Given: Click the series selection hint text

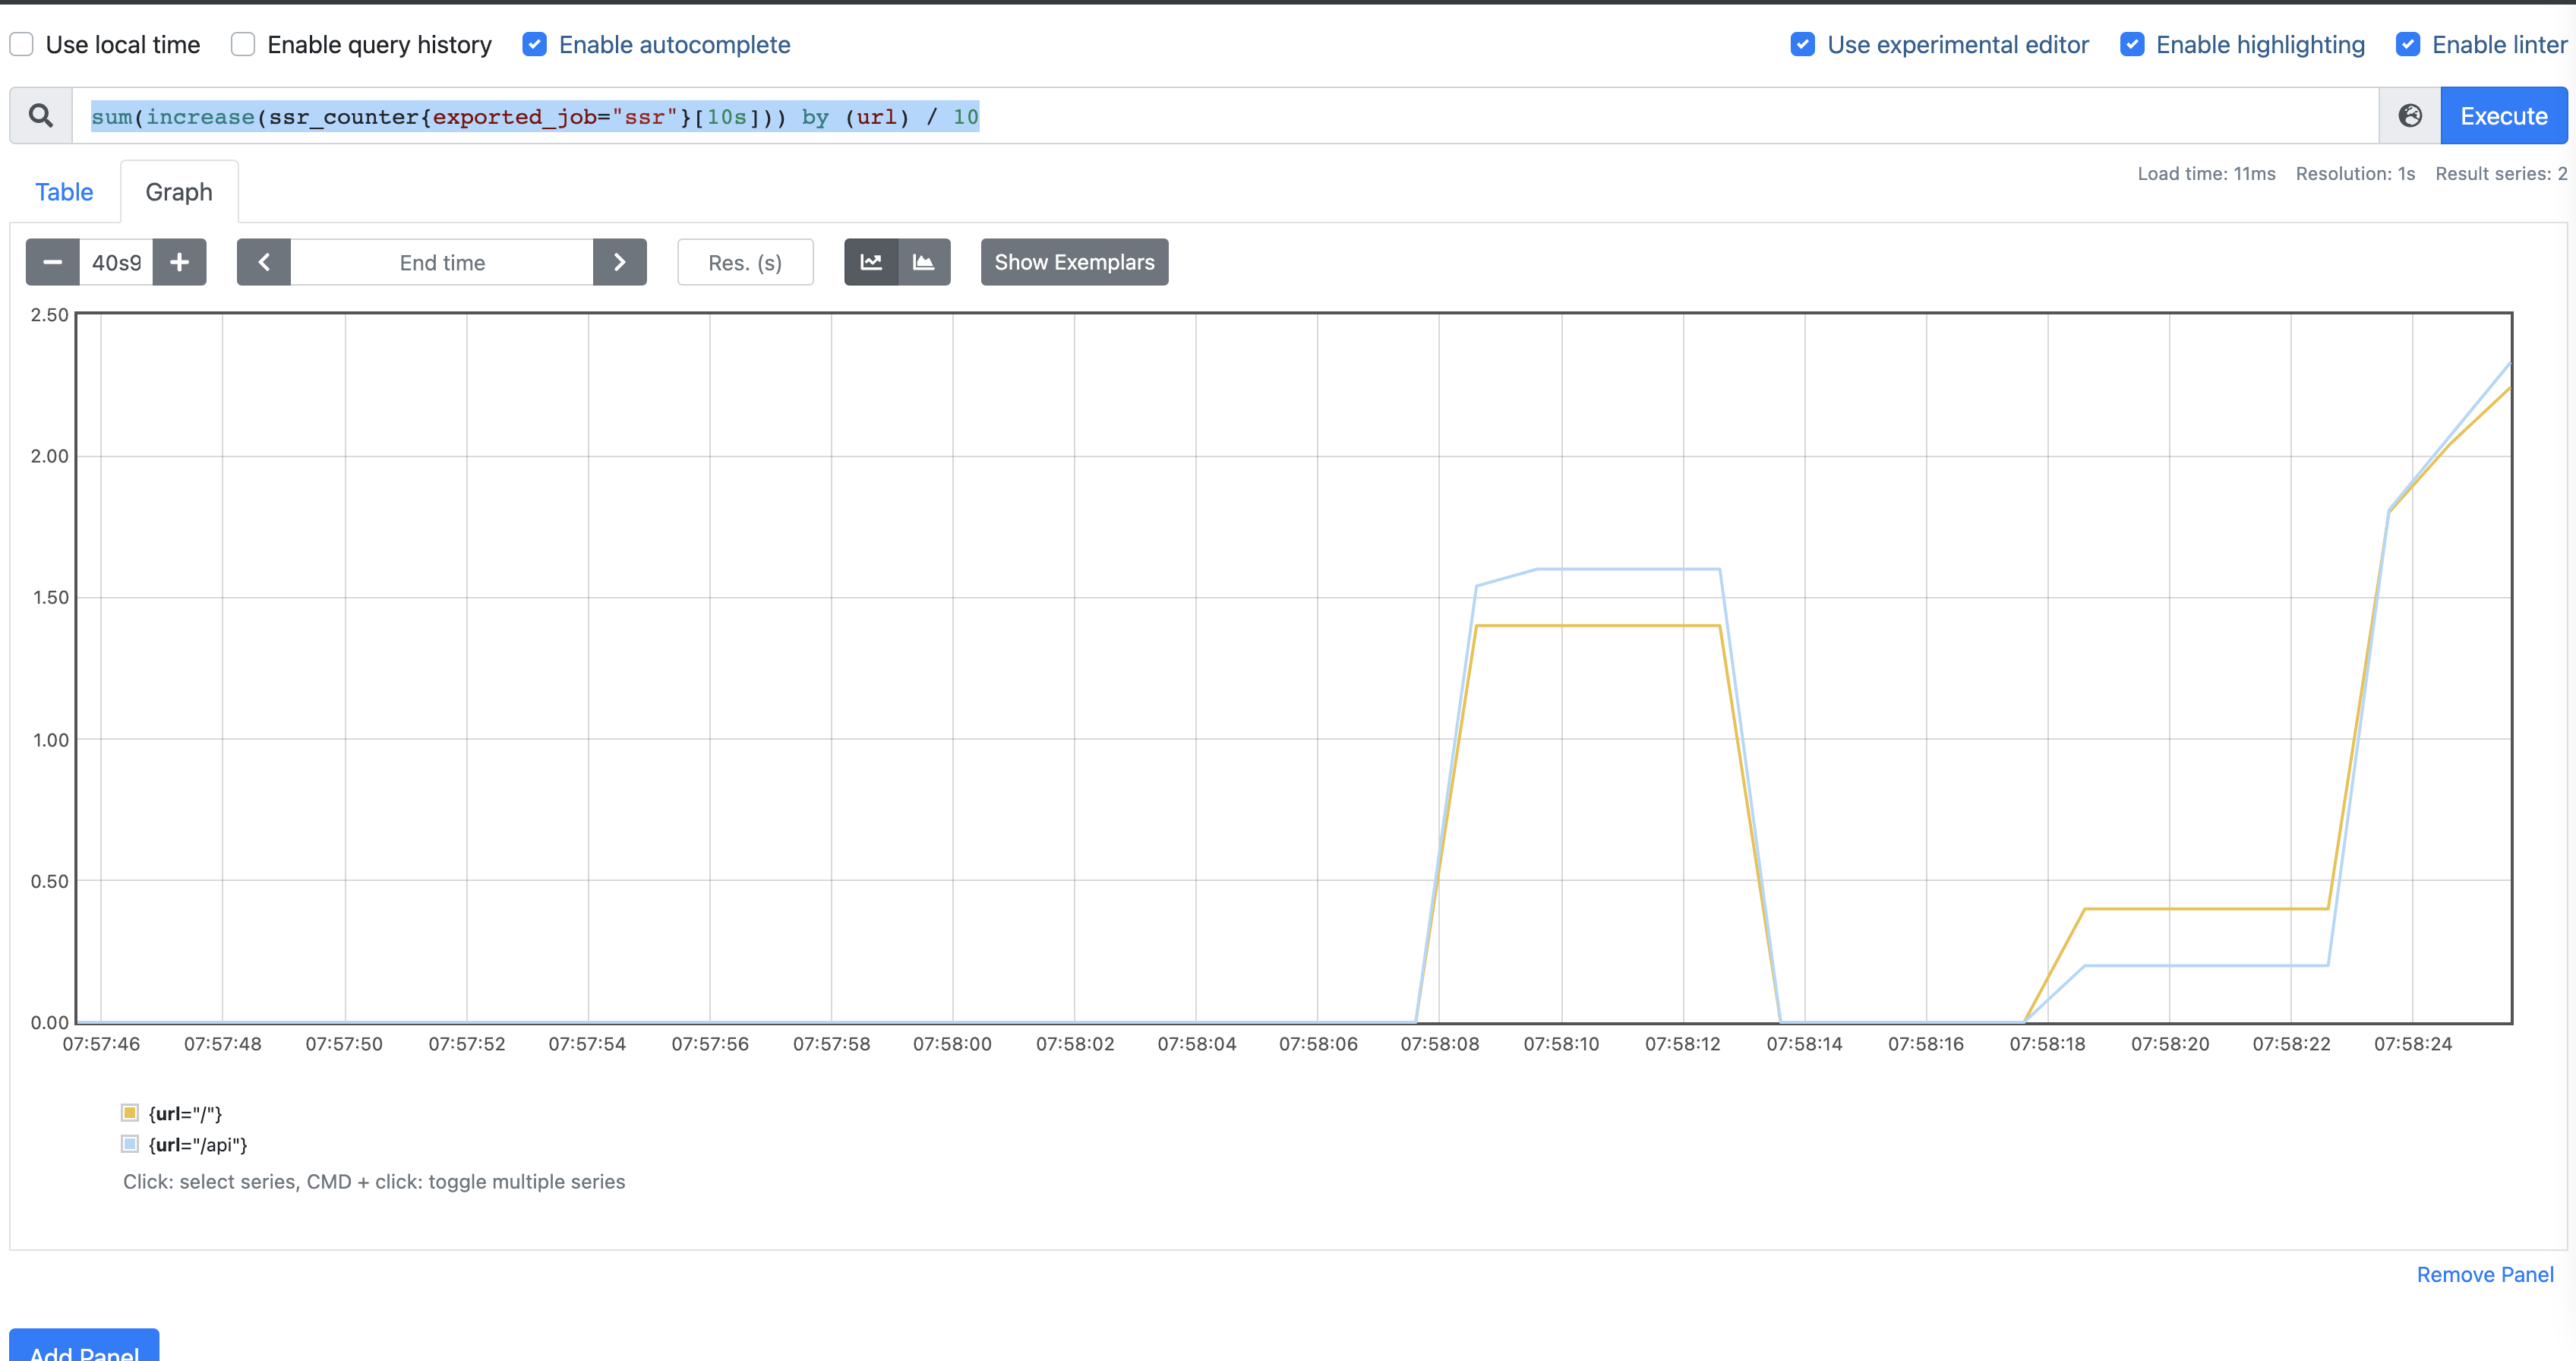Looking at the screenshot, I should [x=374, y=1182].
